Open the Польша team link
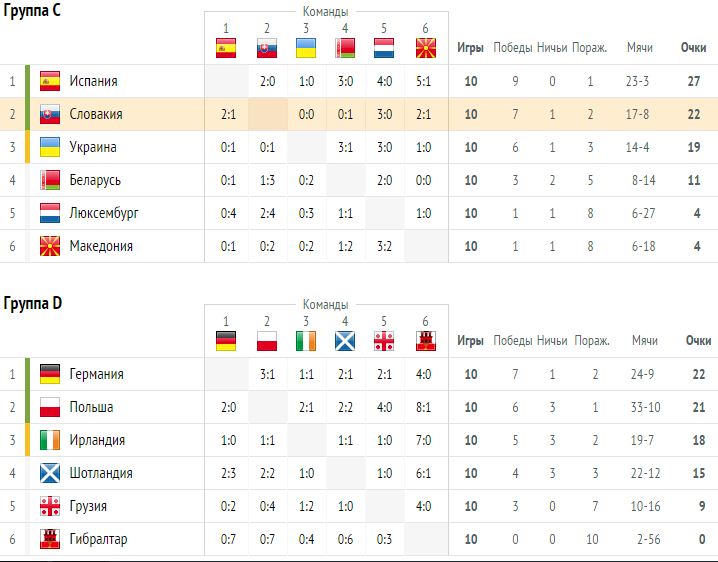Screen dimensions: 718x562 pos(91,408)
